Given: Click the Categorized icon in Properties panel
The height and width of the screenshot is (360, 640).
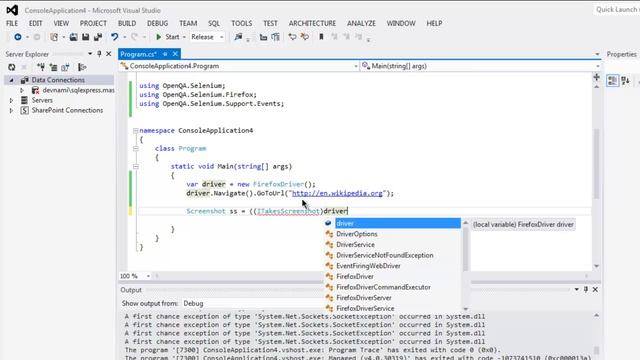Looking at the screenshot, I should click(612, 81).
